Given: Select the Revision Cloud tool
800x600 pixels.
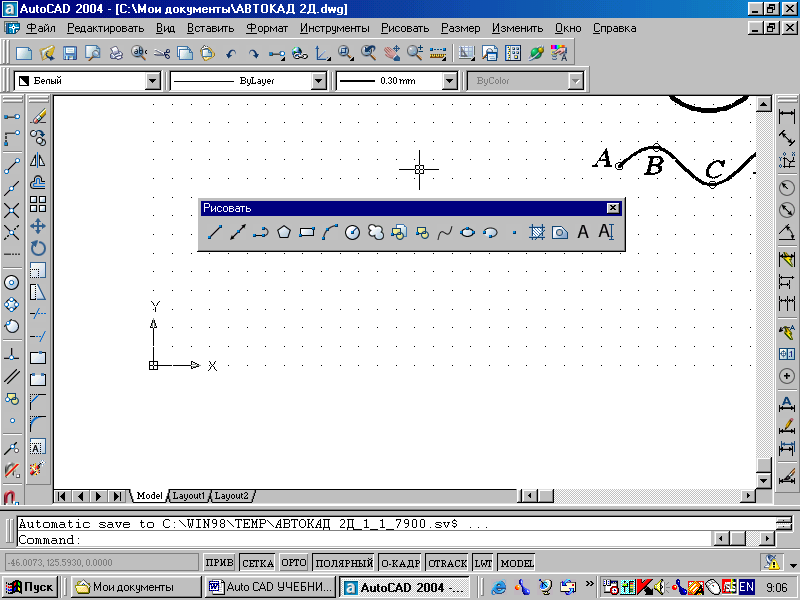Looking at the screenshot, I should (x=376, y=233).
